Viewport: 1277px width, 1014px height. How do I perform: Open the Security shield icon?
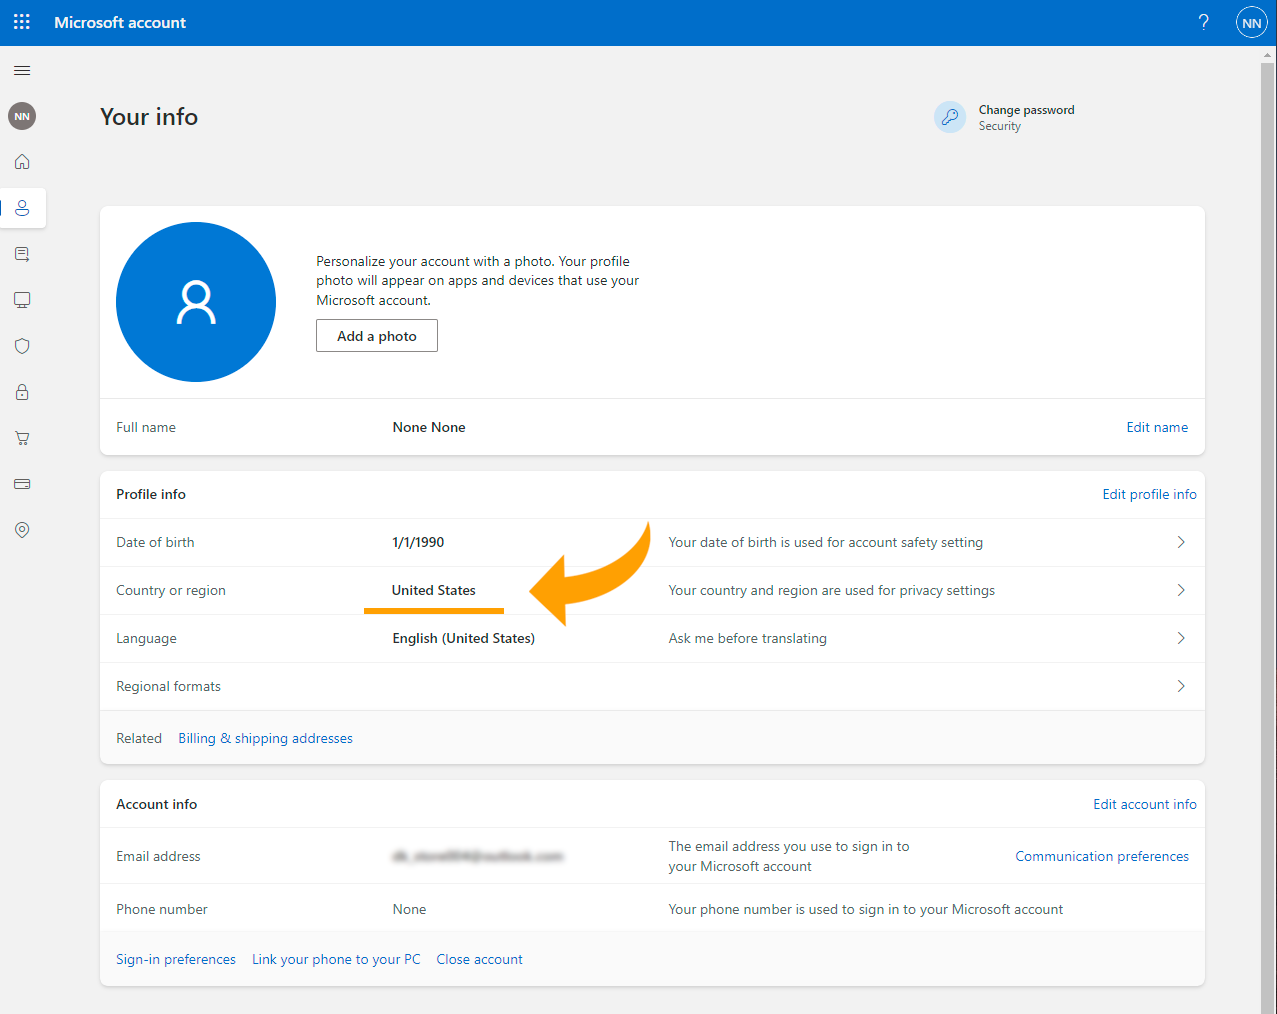[22, 346]
